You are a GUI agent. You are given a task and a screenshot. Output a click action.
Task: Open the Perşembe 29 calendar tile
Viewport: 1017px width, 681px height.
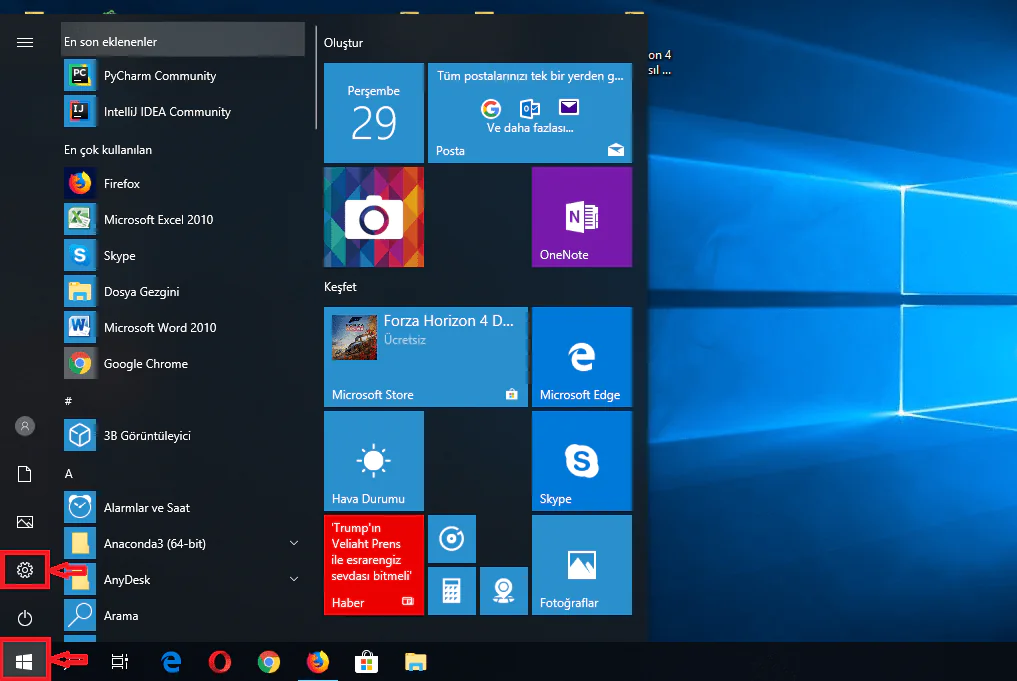tap(373, 112)
